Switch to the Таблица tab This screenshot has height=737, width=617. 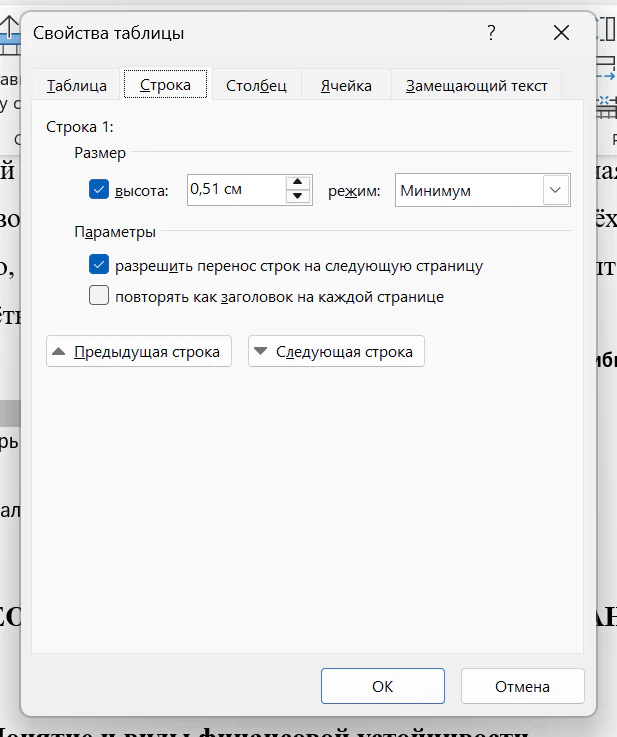coord(77,86)
